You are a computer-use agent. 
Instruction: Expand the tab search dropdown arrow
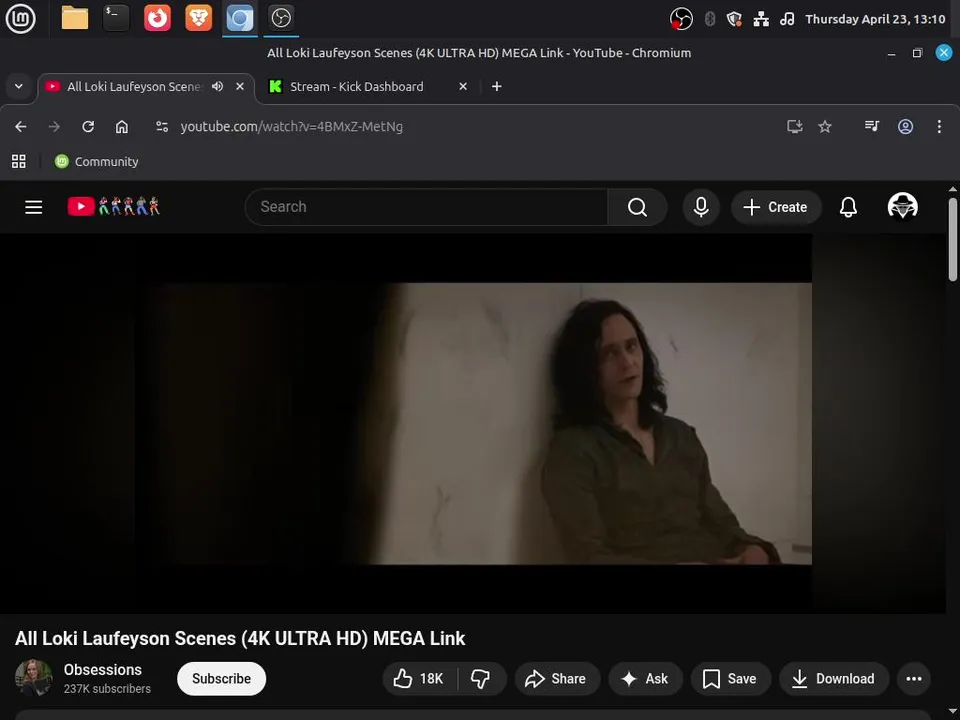tap(19, 86)
